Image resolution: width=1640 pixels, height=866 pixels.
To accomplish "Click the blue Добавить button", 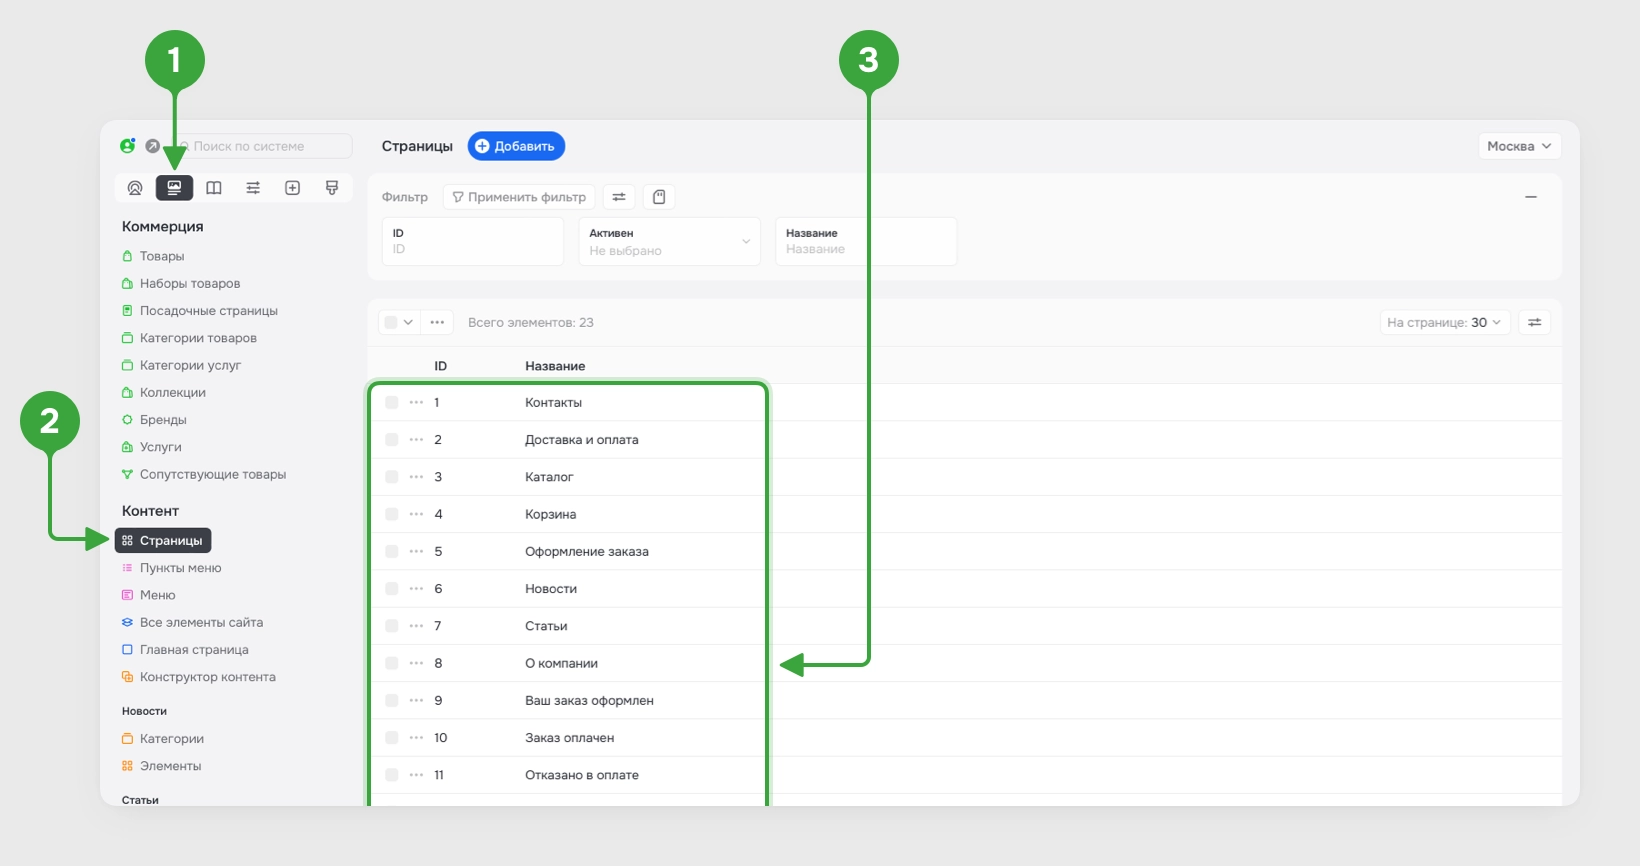I will coord(516,146).
